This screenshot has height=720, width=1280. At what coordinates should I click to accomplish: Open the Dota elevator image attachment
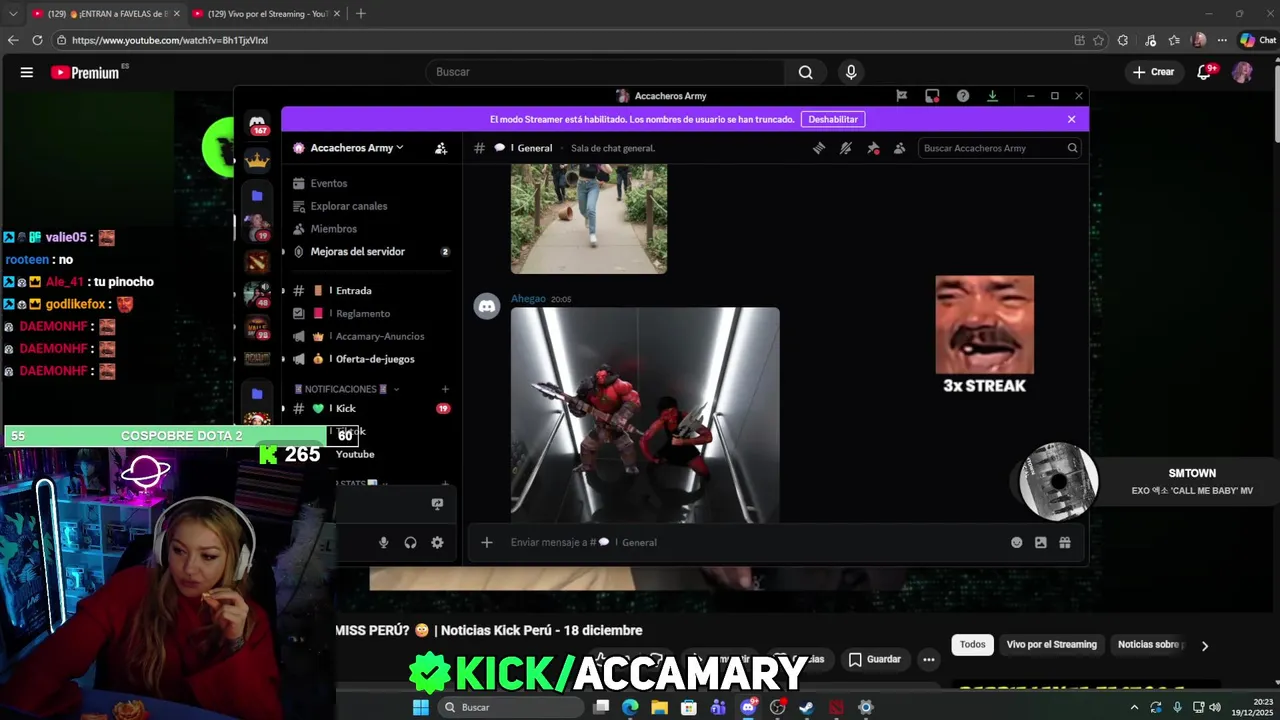click(645, 415)
